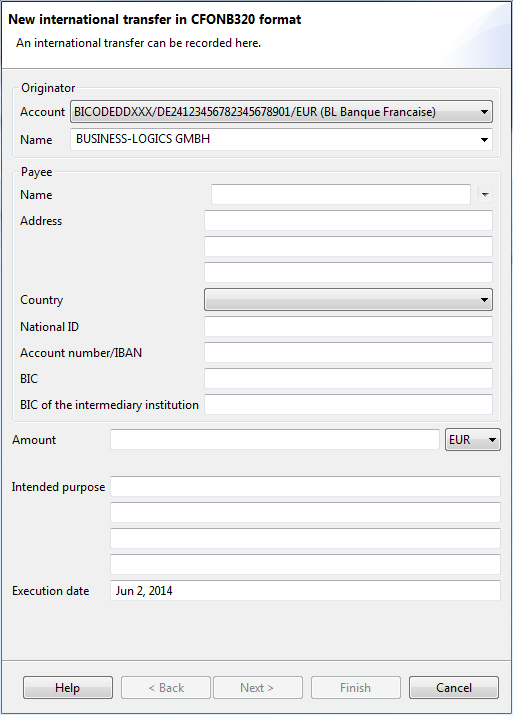Click the third Address line field

348,272
